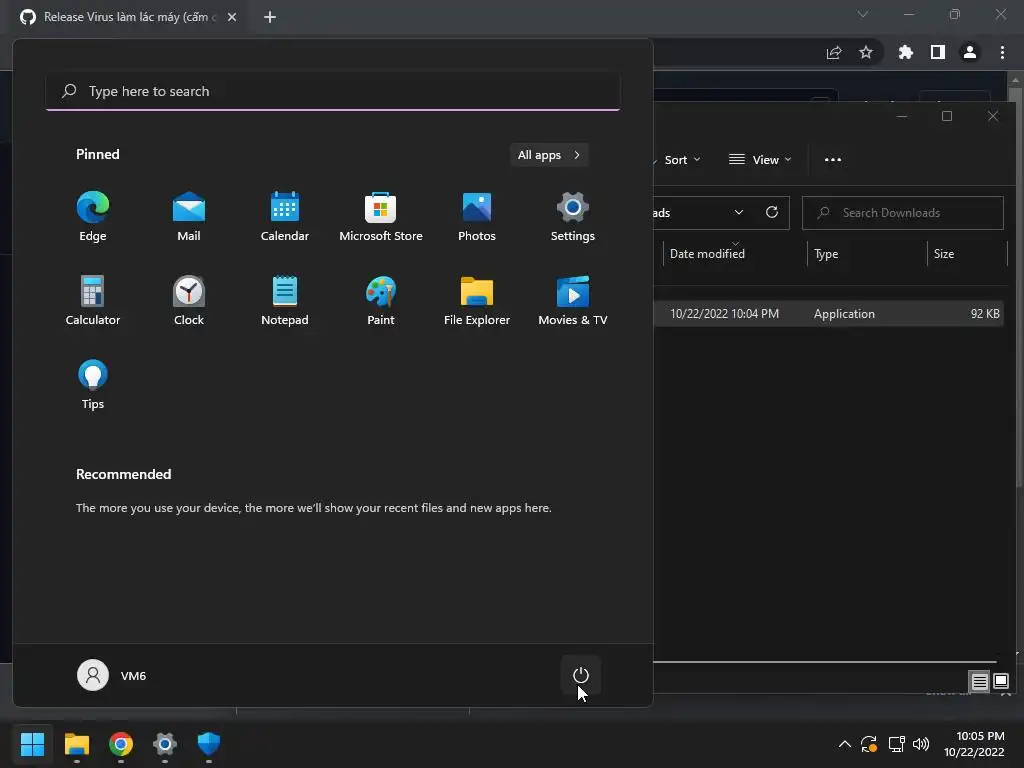Open See more options in File Explorer
The image size is (1024, 768).
coord(833,160)
